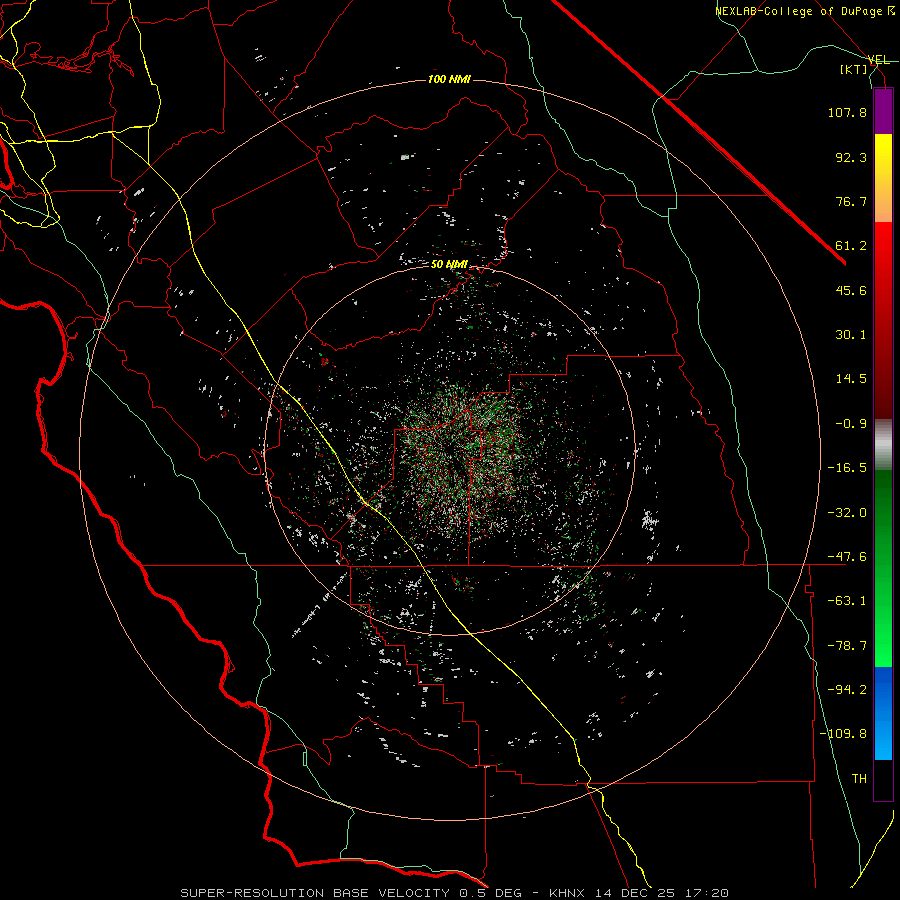Click the 76.7 velocity scale value
Screen dimensions: 900x900
(851, 201)
